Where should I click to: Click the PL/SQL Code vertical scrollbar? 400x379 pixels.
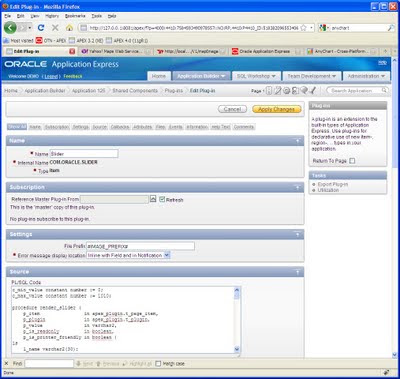tap(237, 320)
